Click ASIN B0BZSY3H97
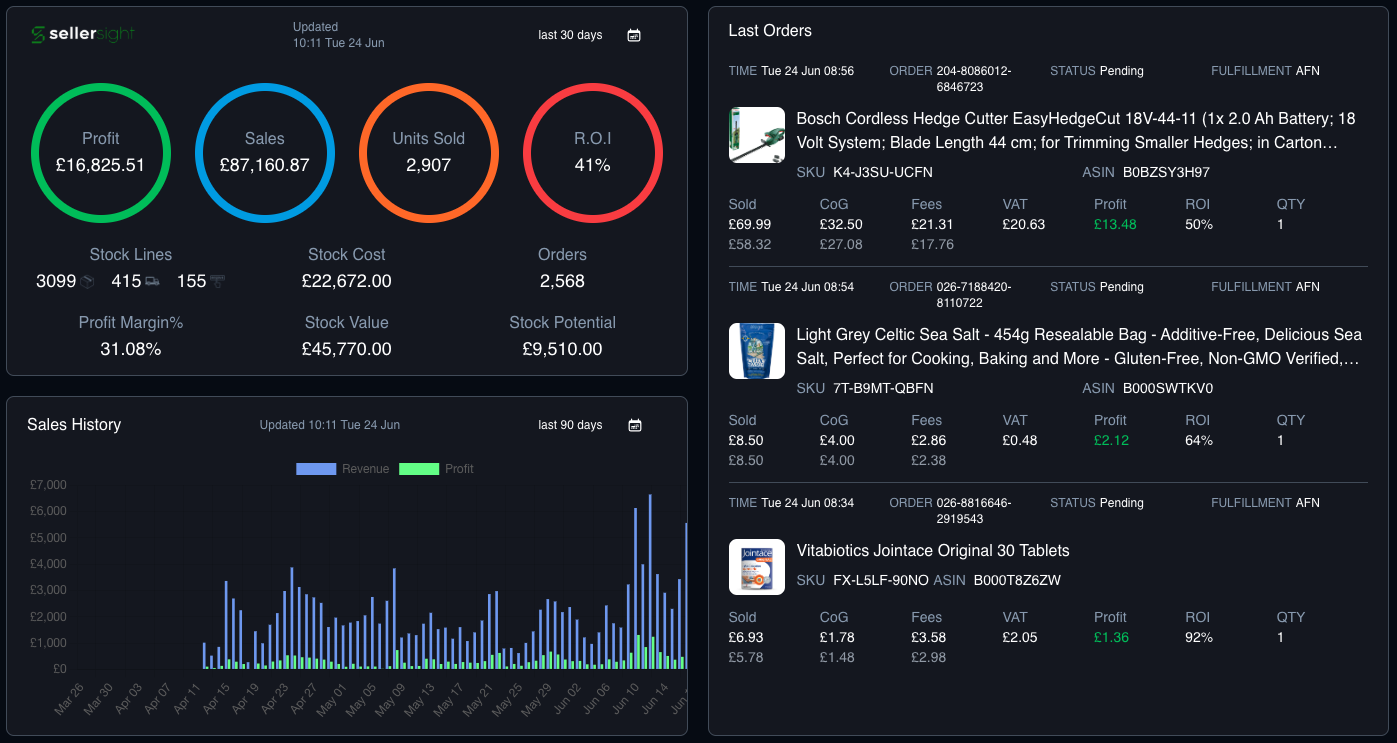This screenshot has width=1397, height=743. [1166, 173]
